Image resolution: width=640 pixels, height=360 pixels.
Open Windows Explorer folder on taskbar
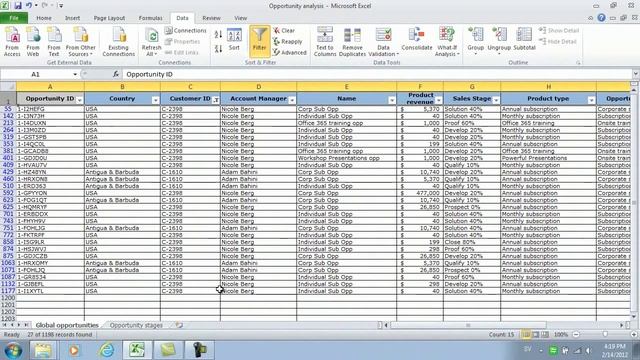pyautogui.click(x=42, y=350)
